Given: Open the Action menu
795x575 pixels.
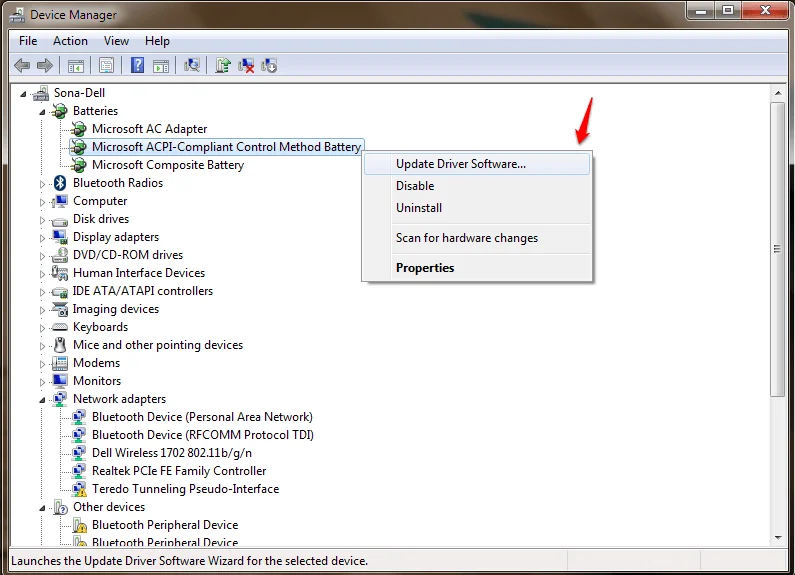Looking at the screenshot, I should [70, 41].
